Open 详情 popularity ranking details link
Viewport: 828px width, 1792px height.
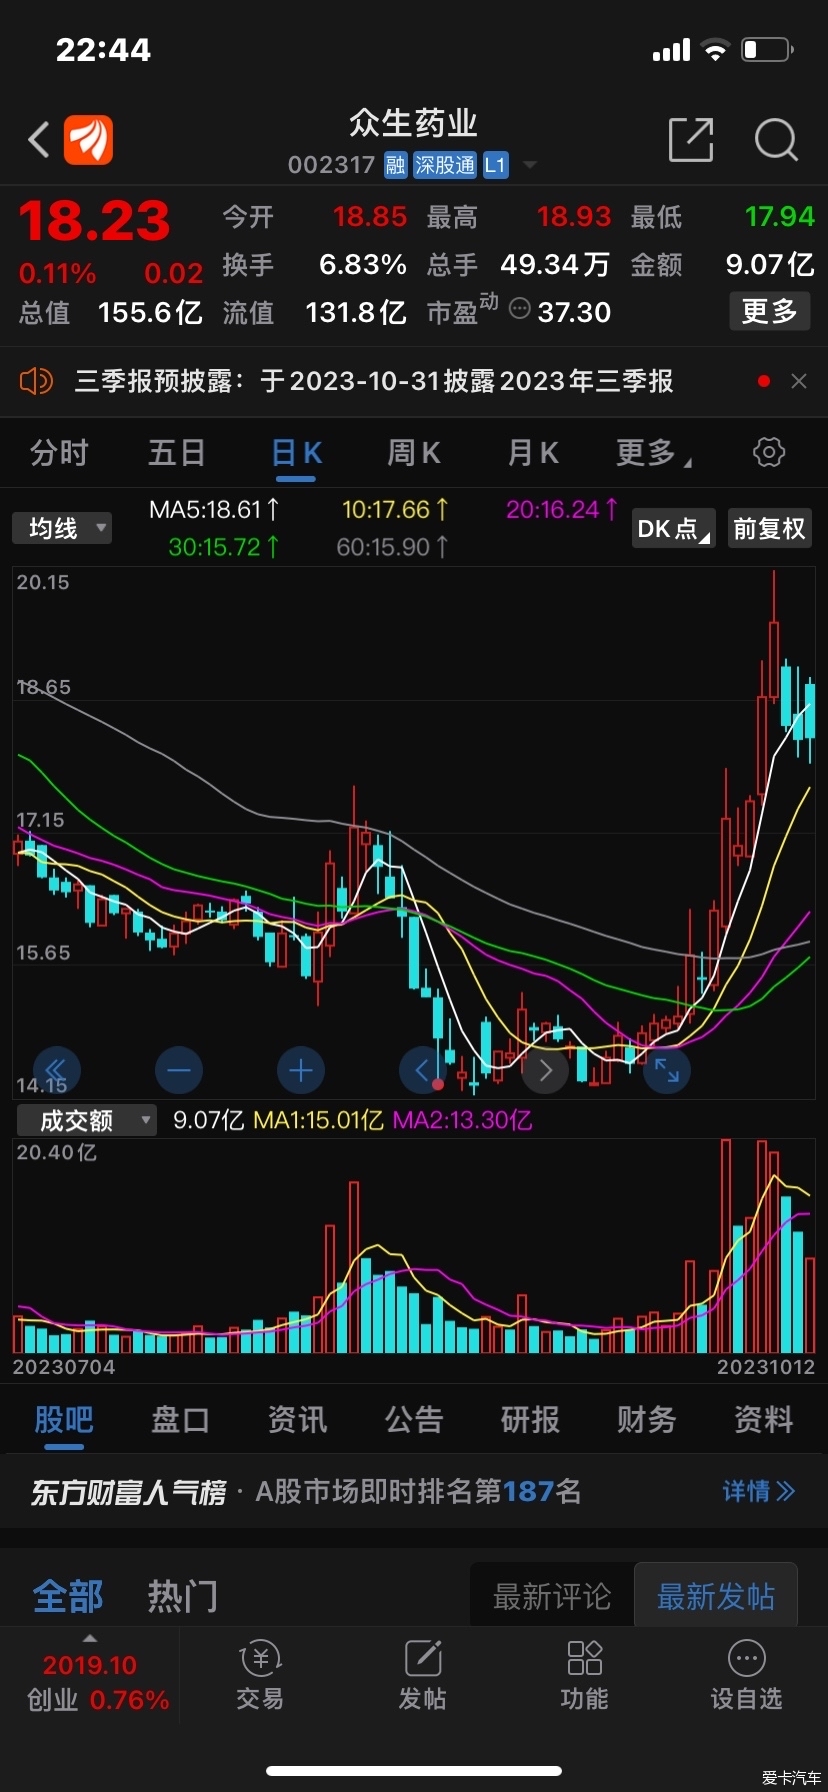click(759, 1491)
